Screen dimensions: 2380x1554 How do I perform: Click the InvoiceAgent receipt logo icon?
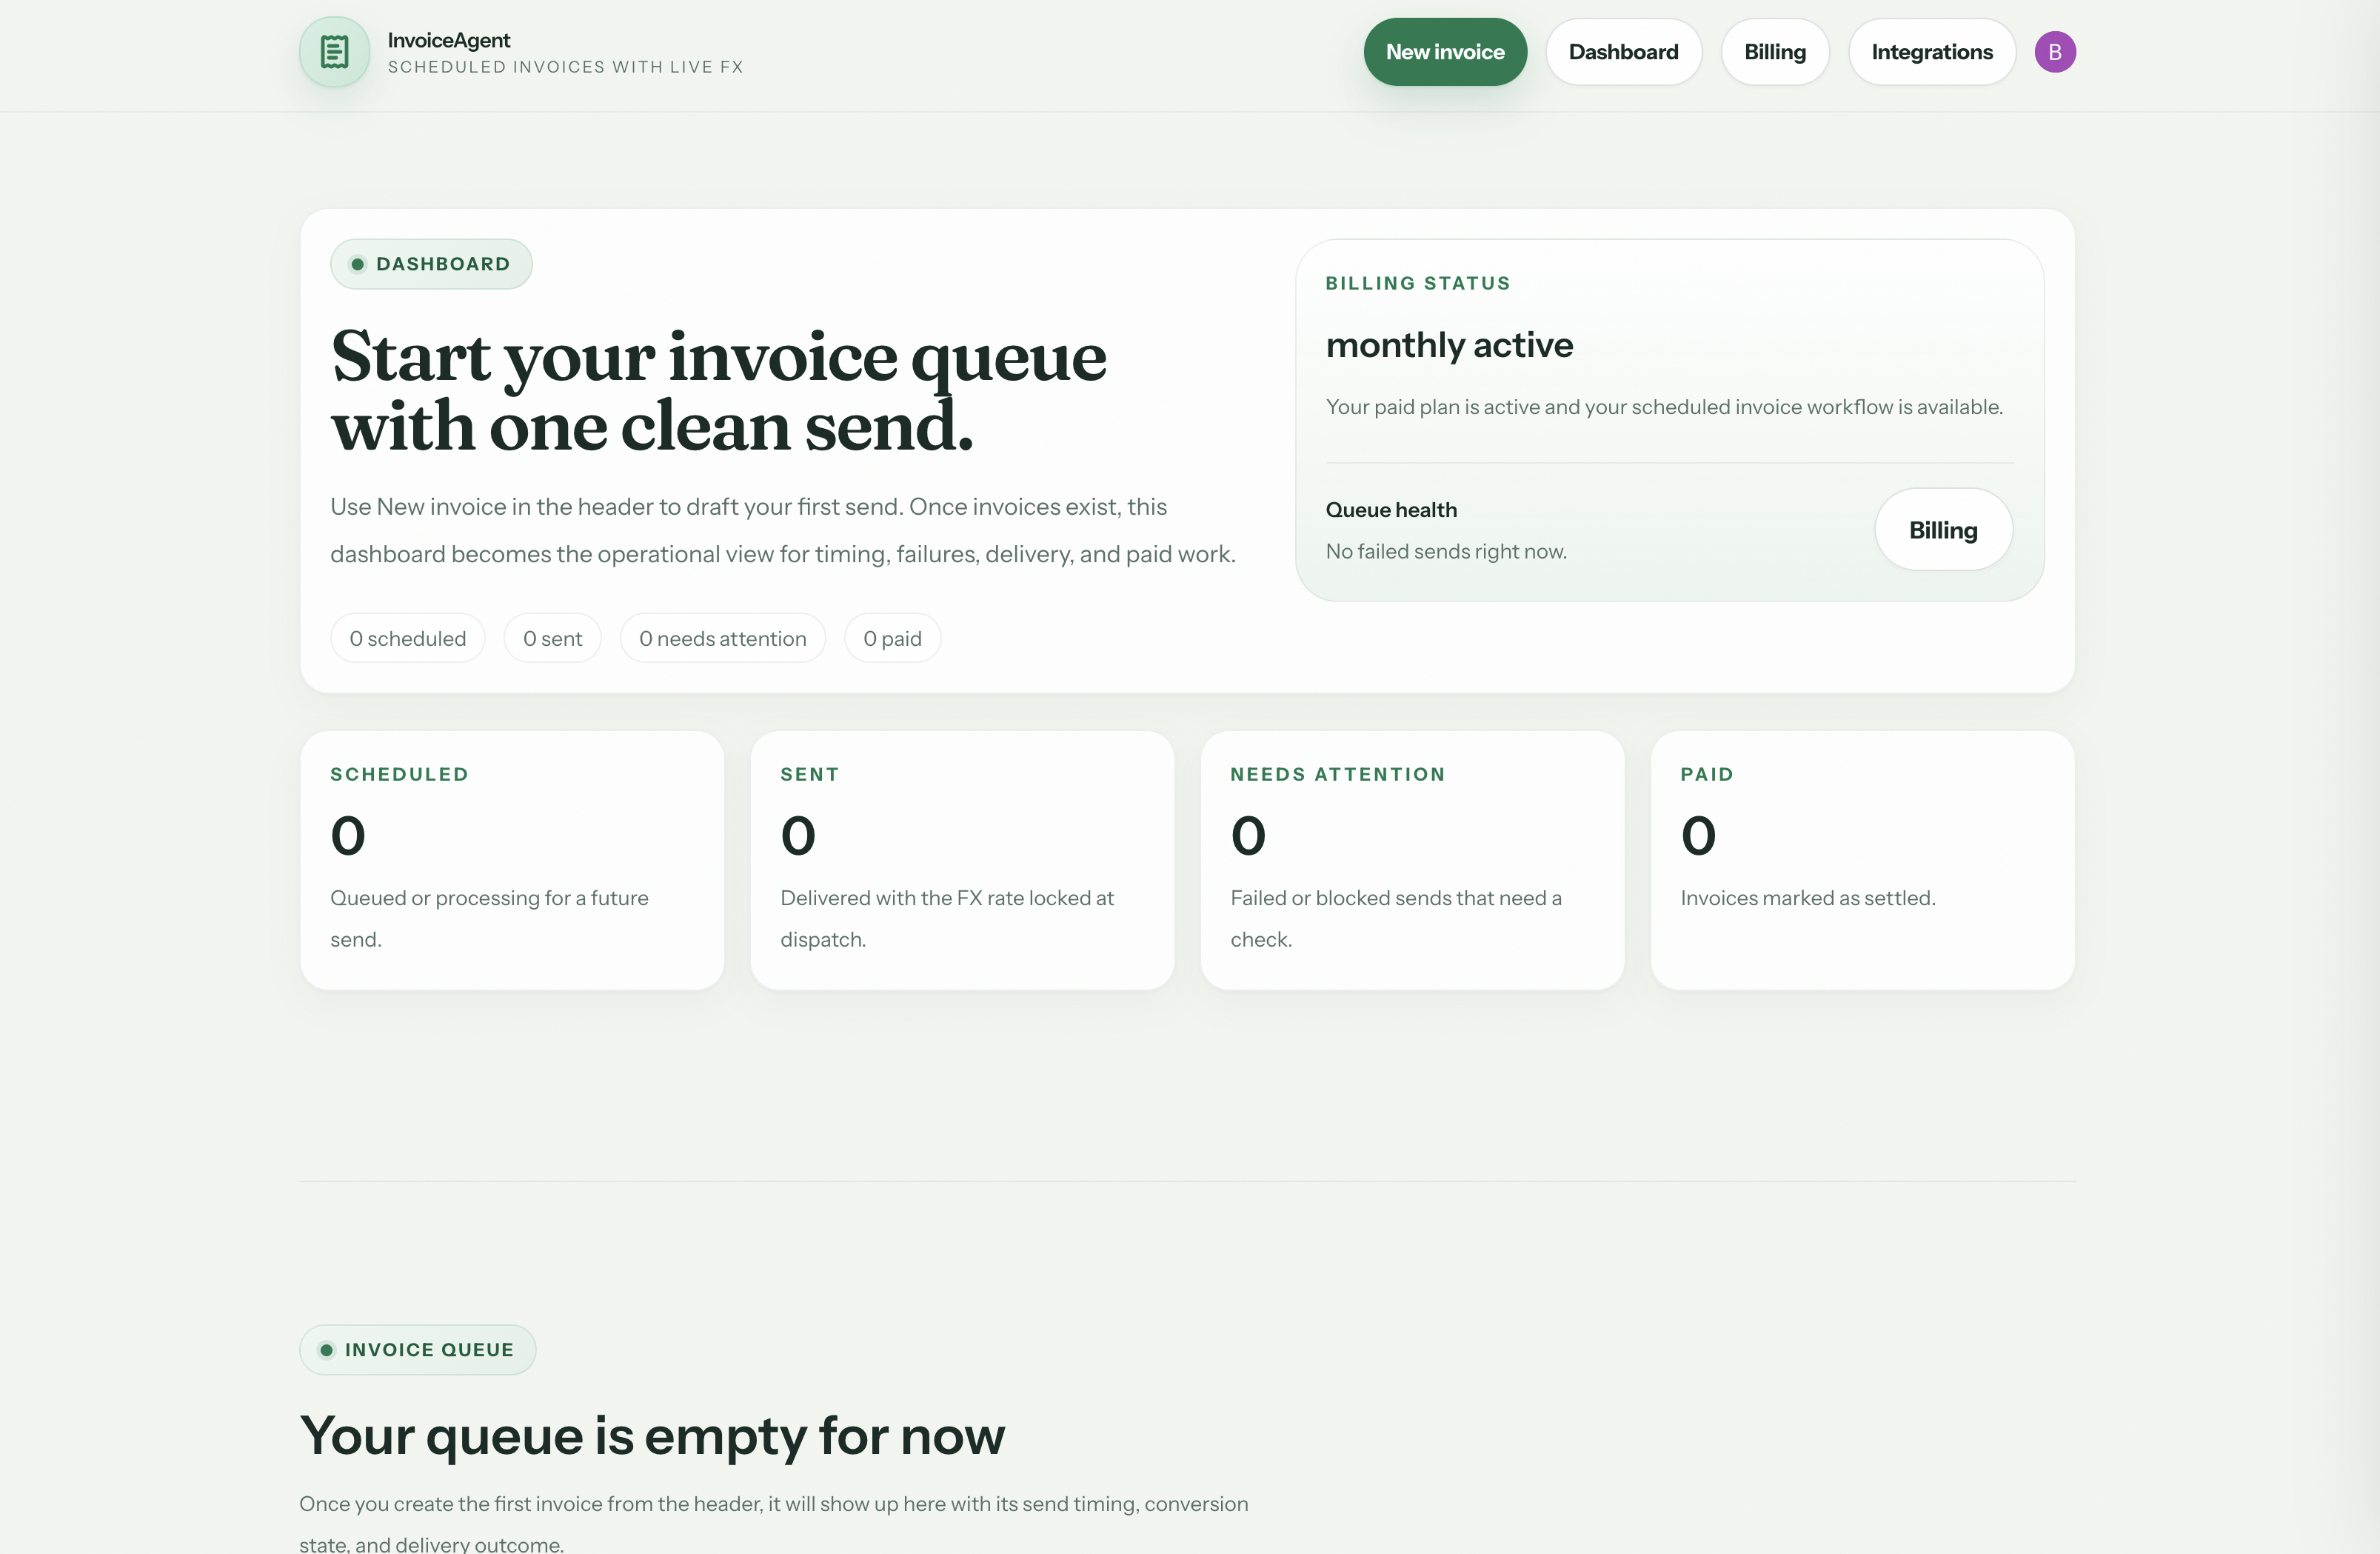[333, 52]
